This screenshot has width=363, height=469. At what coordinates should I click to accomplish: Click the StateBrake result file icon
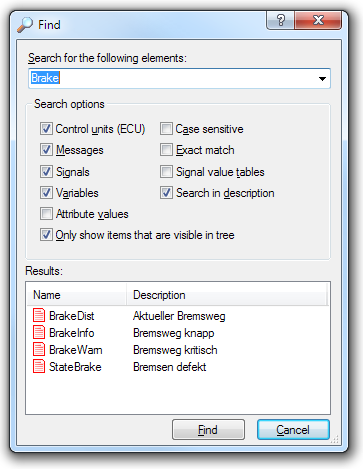(x=39, y=366)
